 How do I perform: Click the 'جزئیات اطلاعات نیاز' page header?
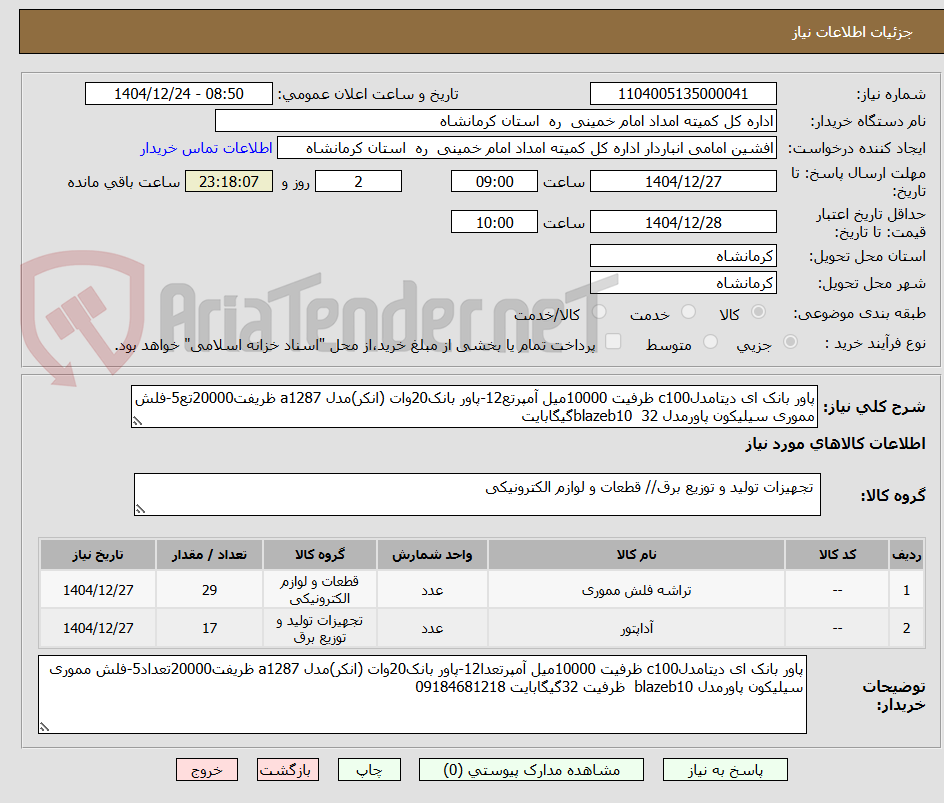(x=852, y=32)
